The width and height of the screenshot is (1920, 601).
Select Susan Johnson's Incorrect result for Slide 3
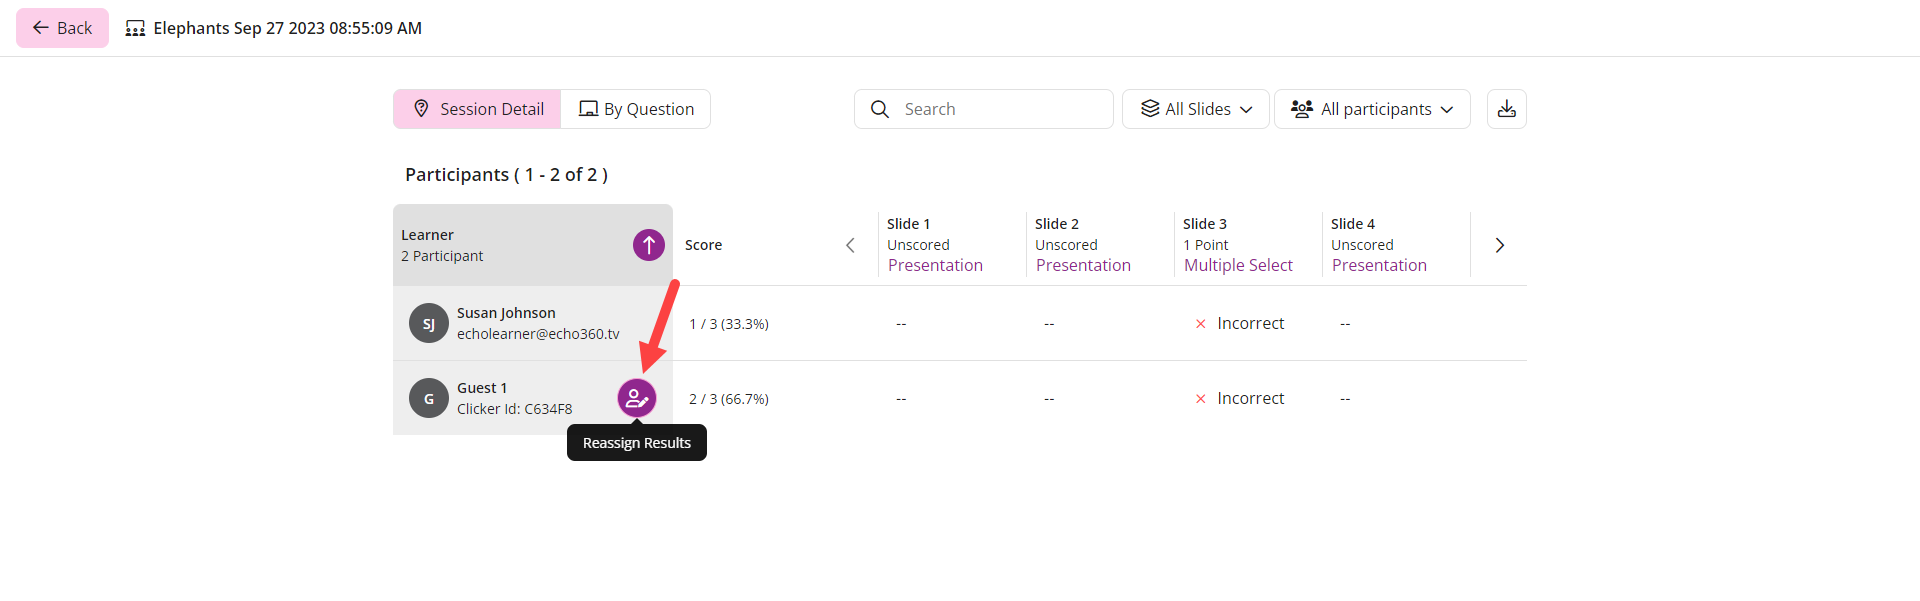(x=1240, y=323)
